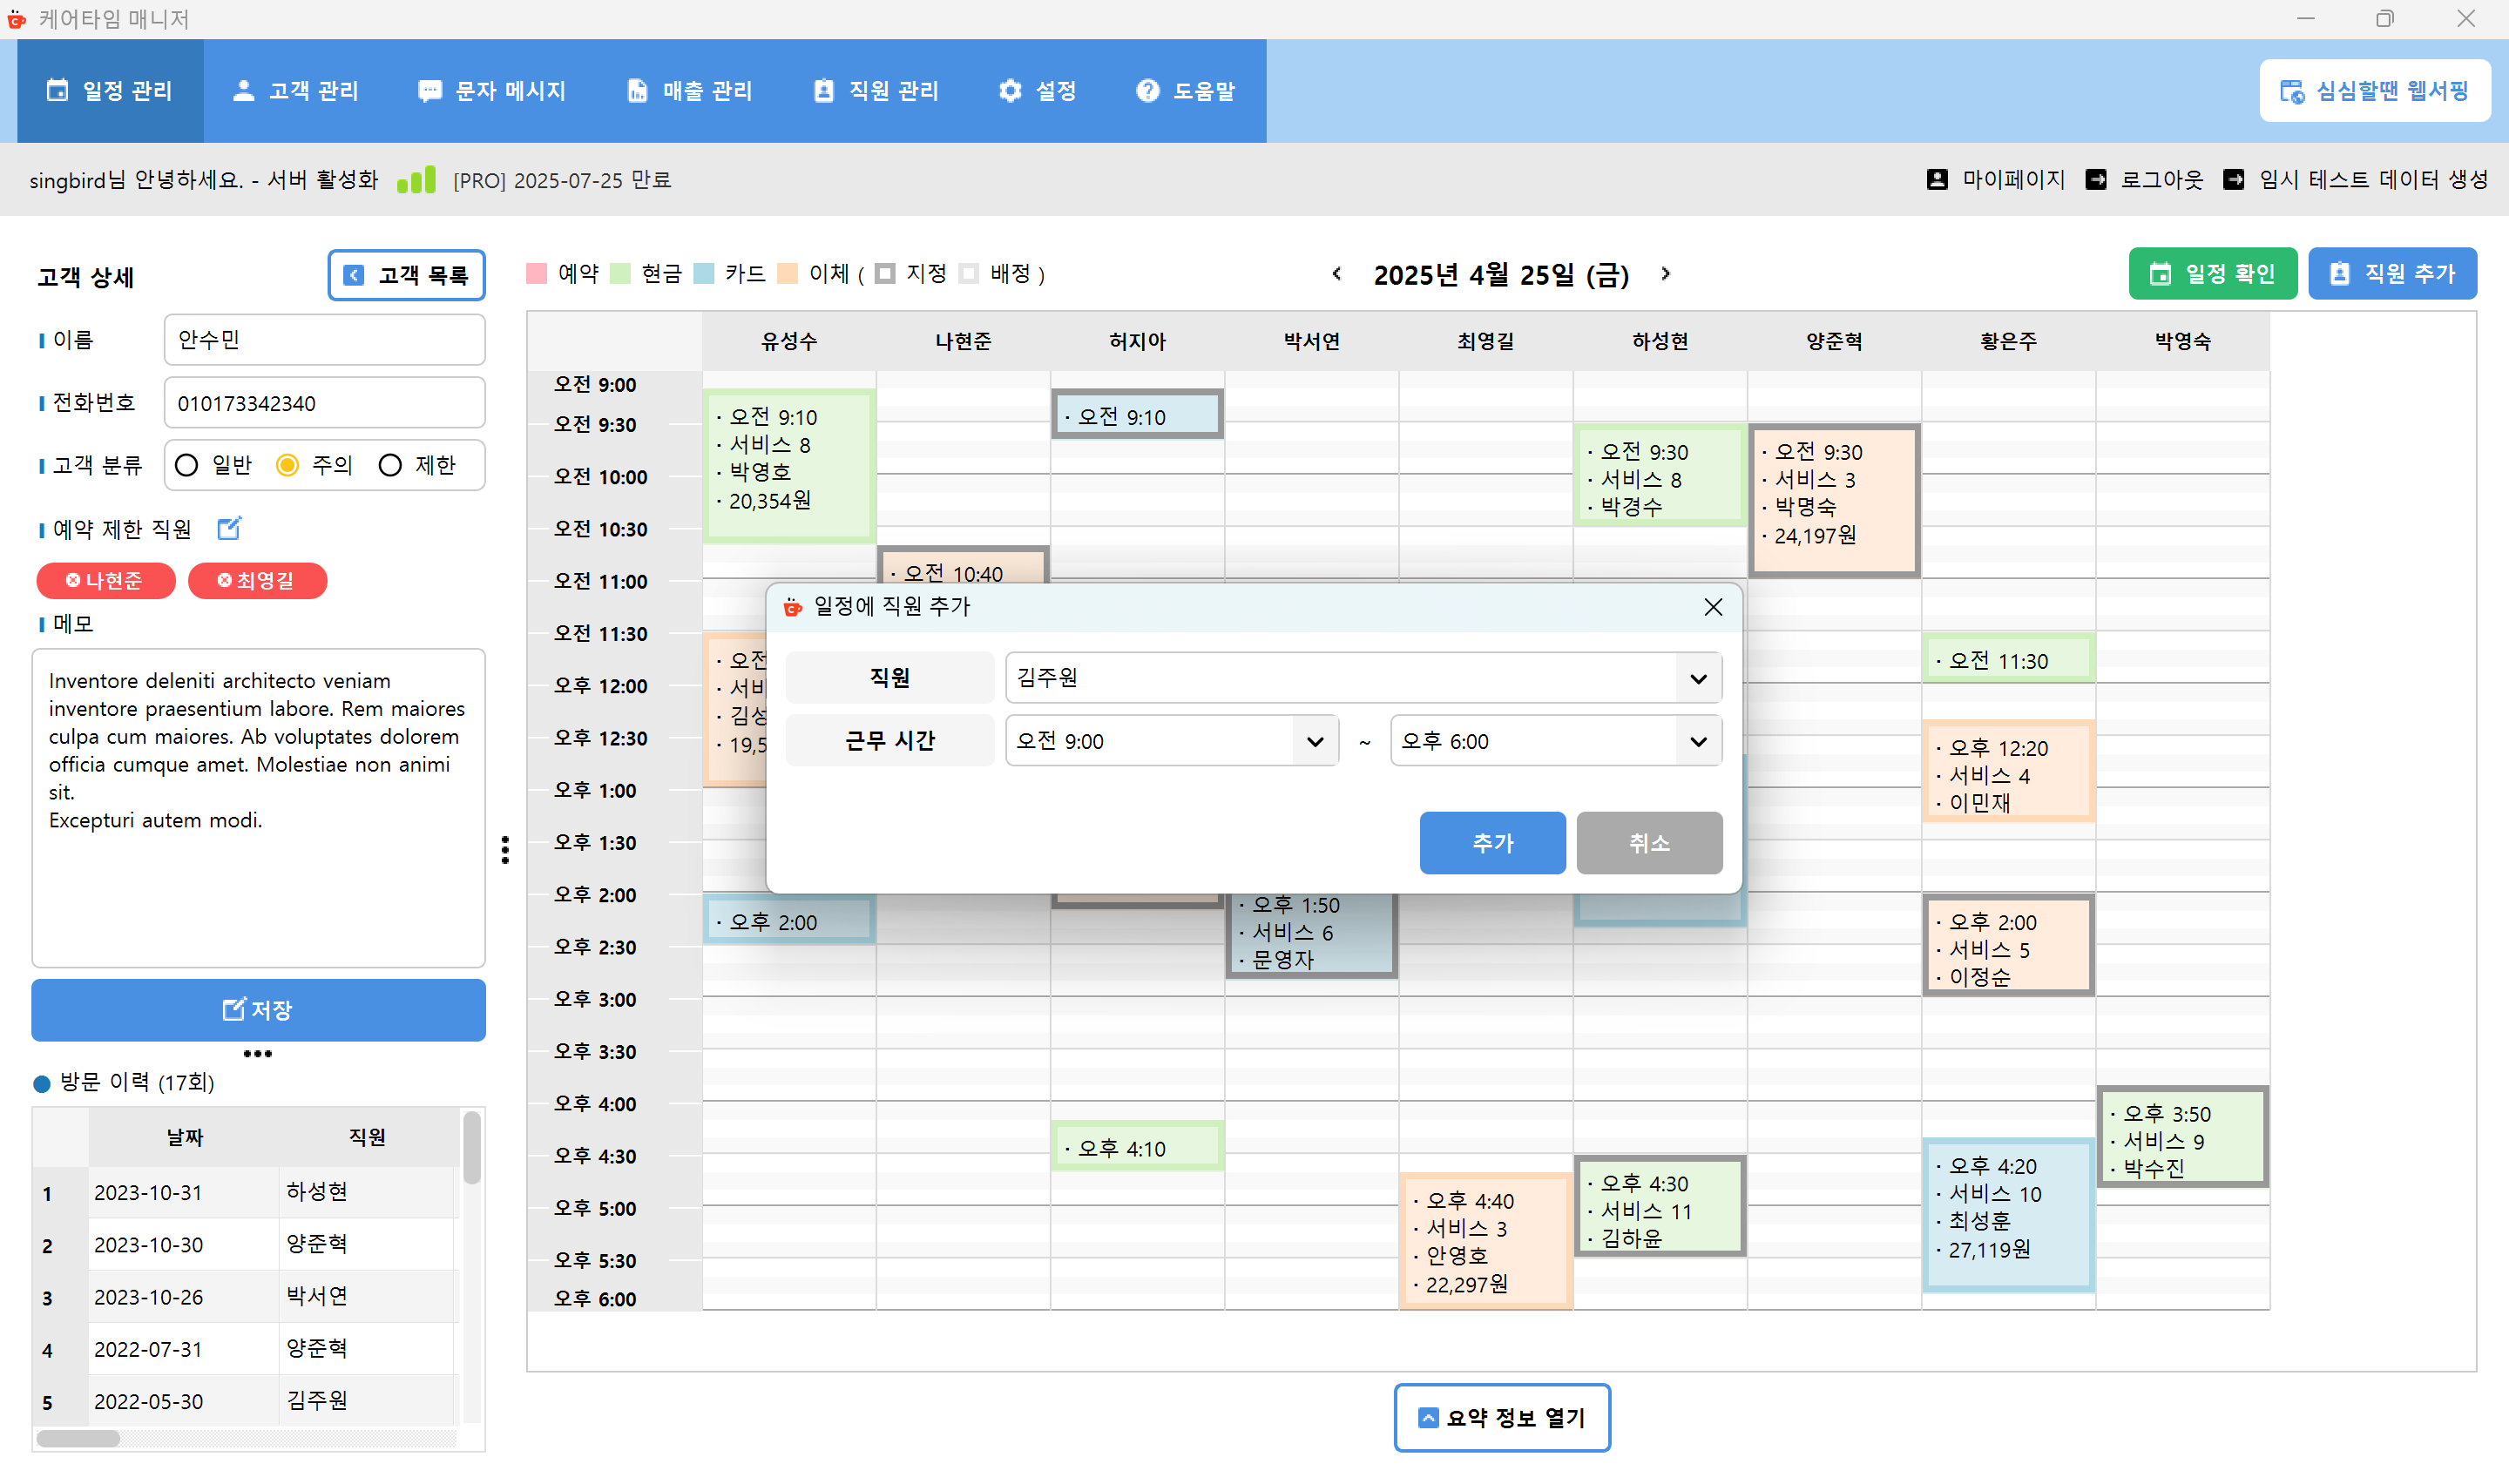Click the 취소 button in dialog
This screenshot has width=2509, height=1484.
(1648, 843)
